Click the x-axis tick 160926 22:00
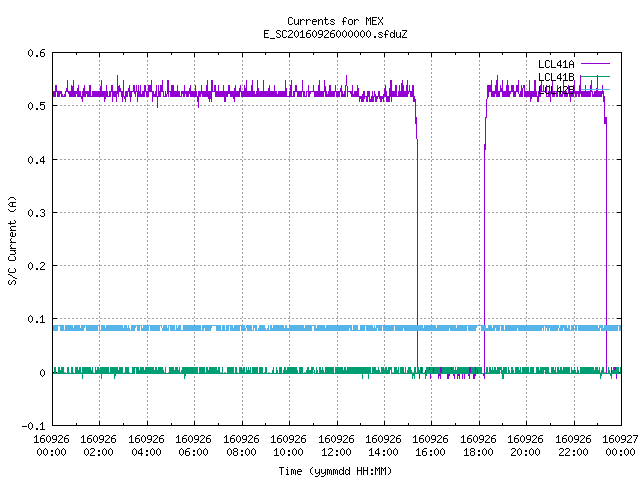The width and height of the screenshot is (640, 480). click(x=573, y=445)
